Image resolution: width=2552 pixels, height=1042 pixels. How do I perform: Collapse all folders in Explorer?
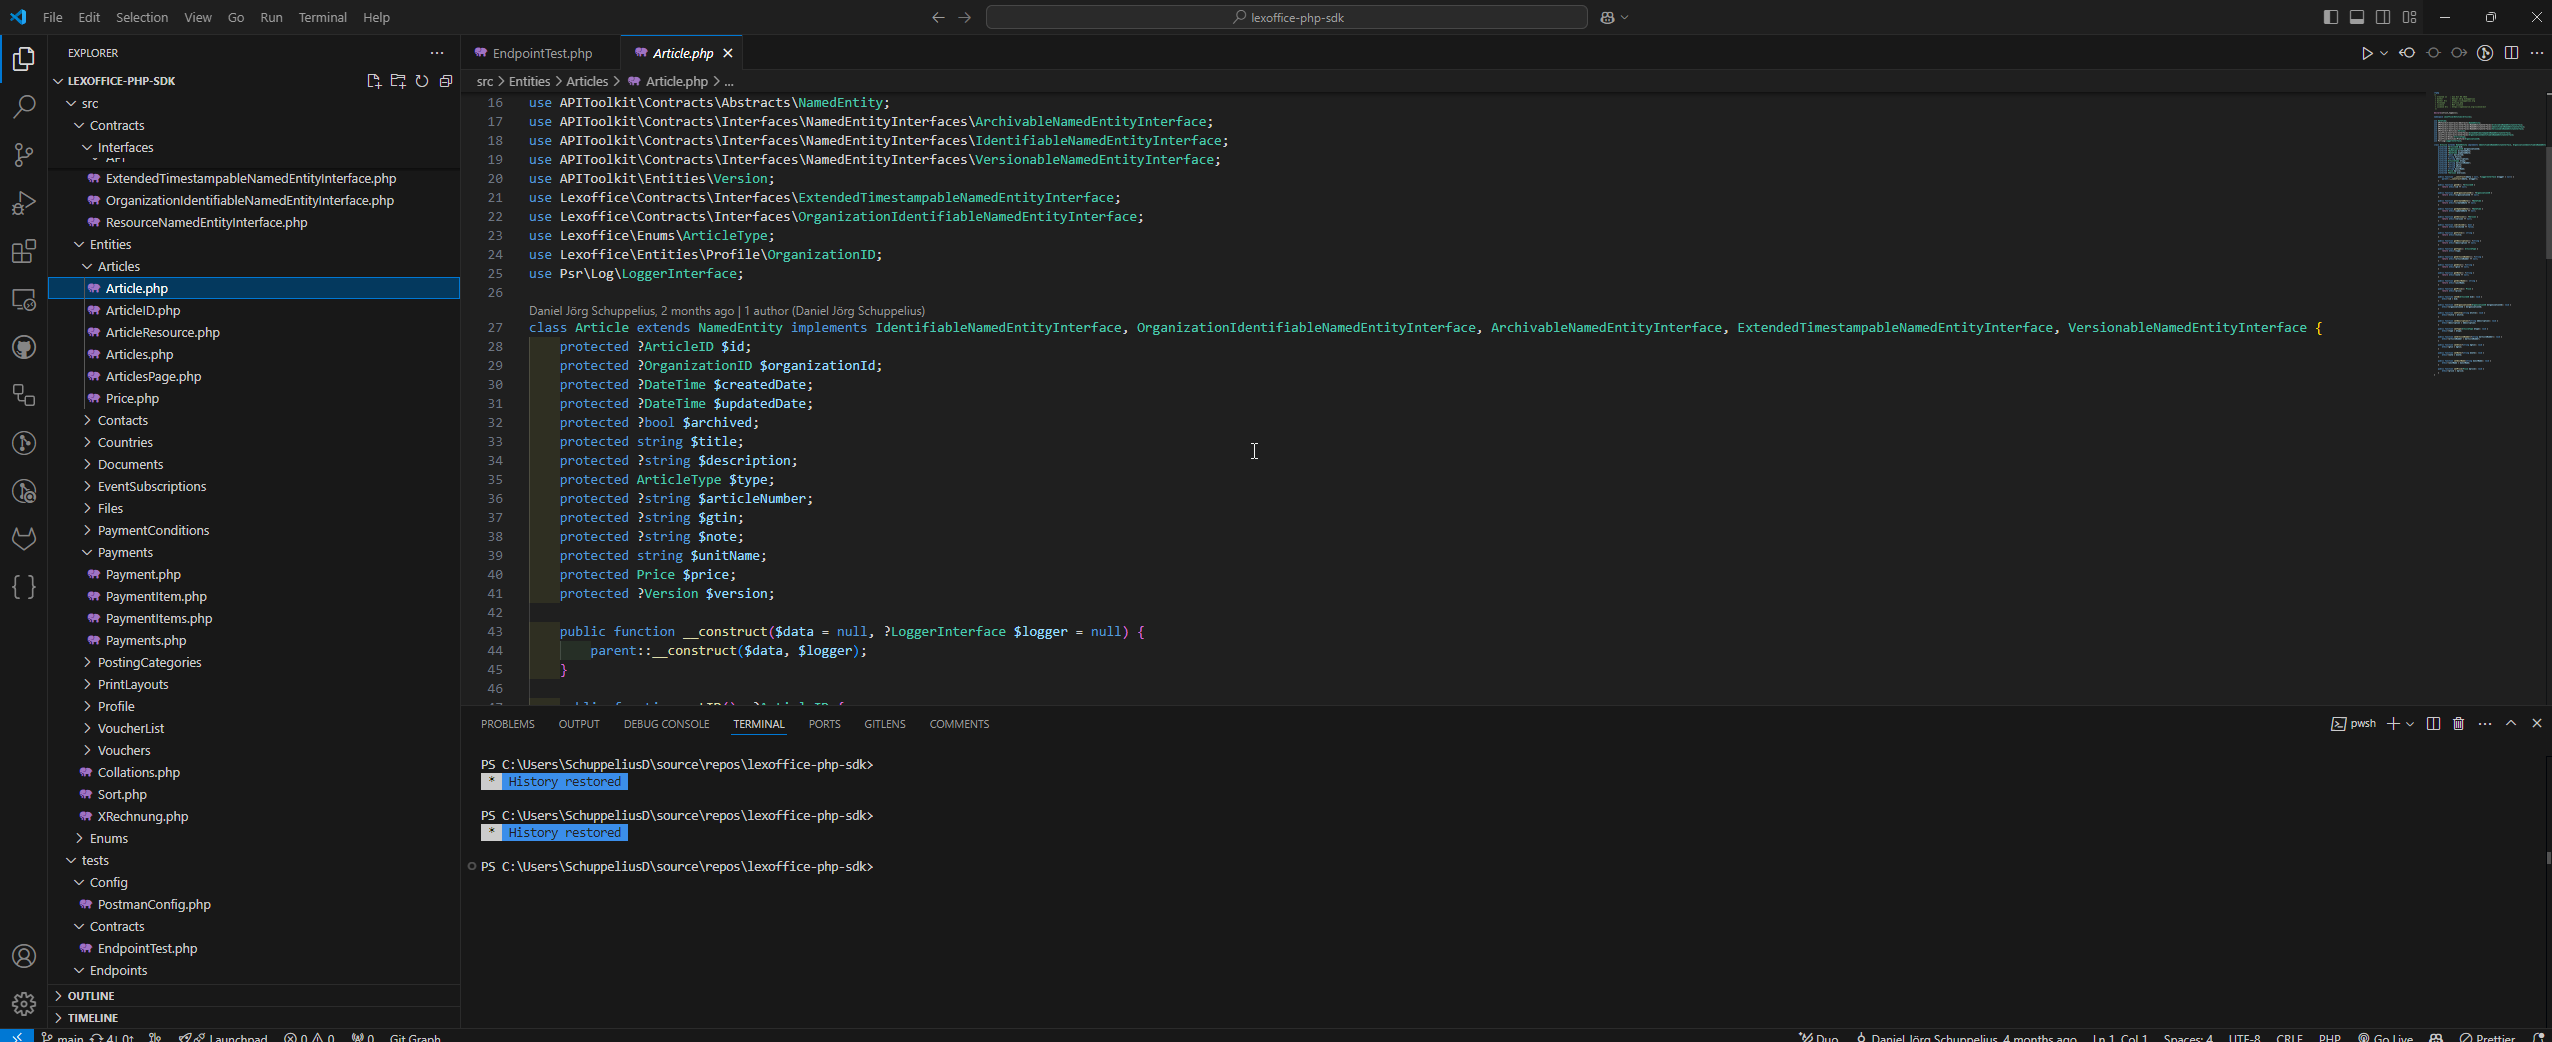coord(446,81)
